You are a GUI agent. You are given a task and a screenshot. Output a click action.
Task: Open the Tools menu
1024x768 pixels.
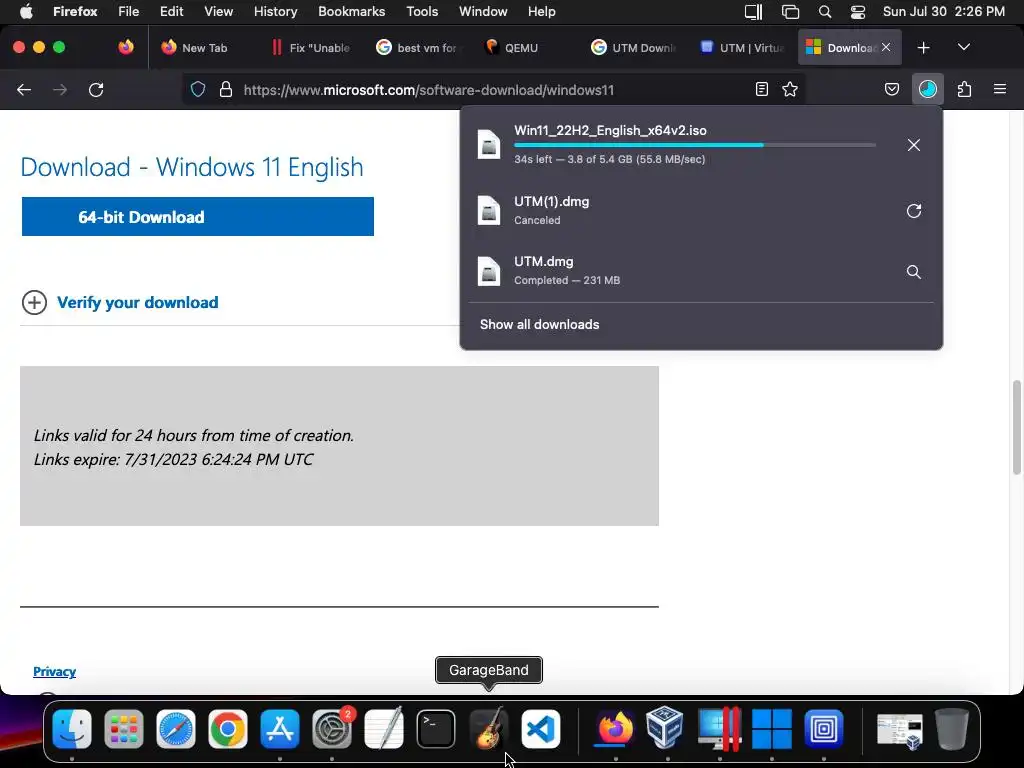422,11
